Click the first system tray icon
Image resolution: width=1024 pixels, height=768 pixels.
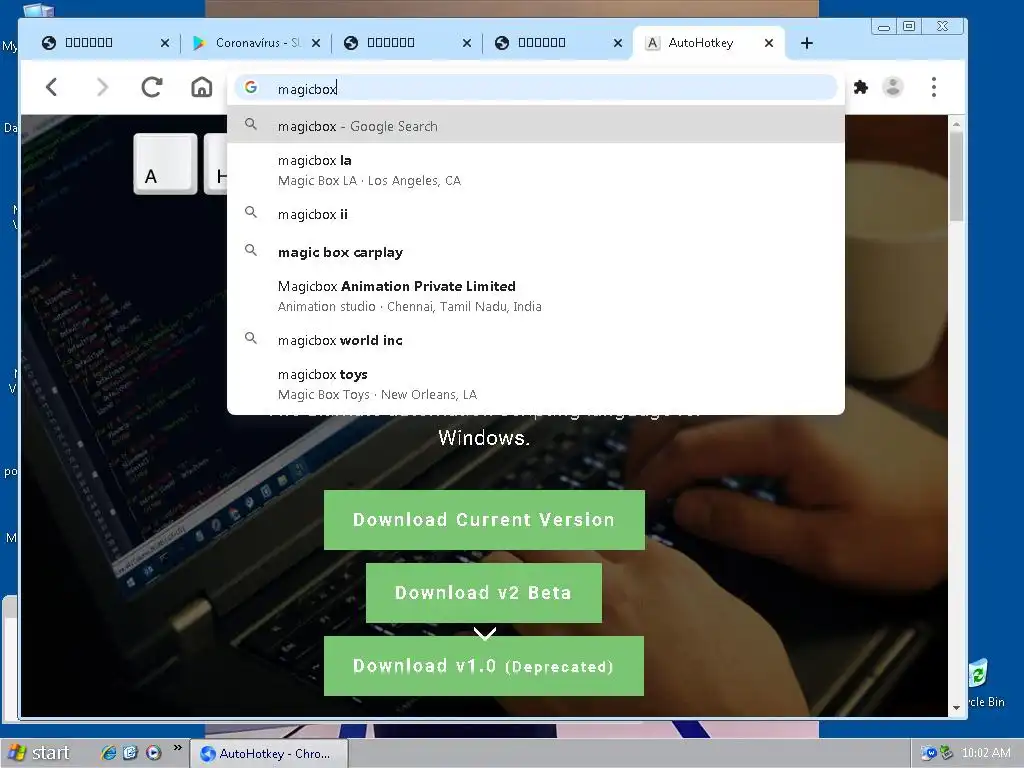(928, 753)
